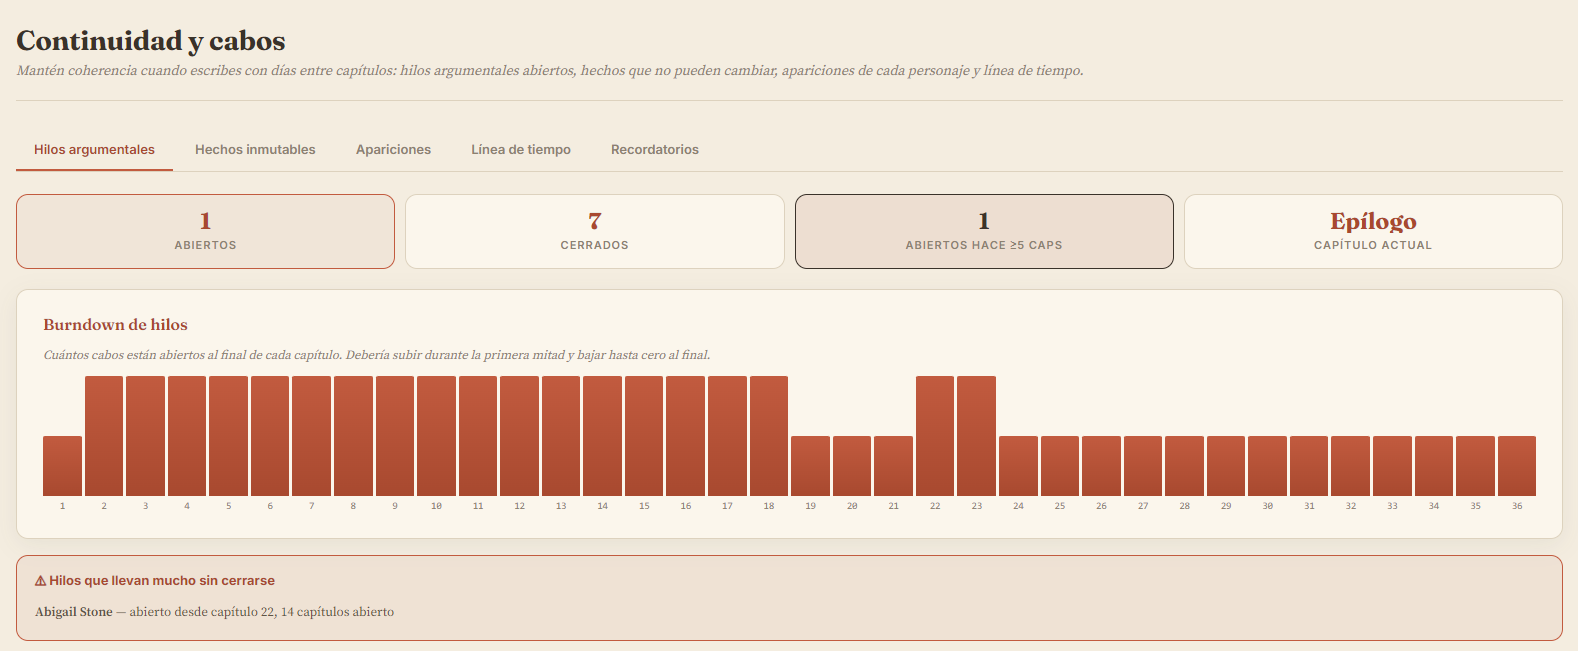Click the Capítulo actual Epílogo card

1373,231
